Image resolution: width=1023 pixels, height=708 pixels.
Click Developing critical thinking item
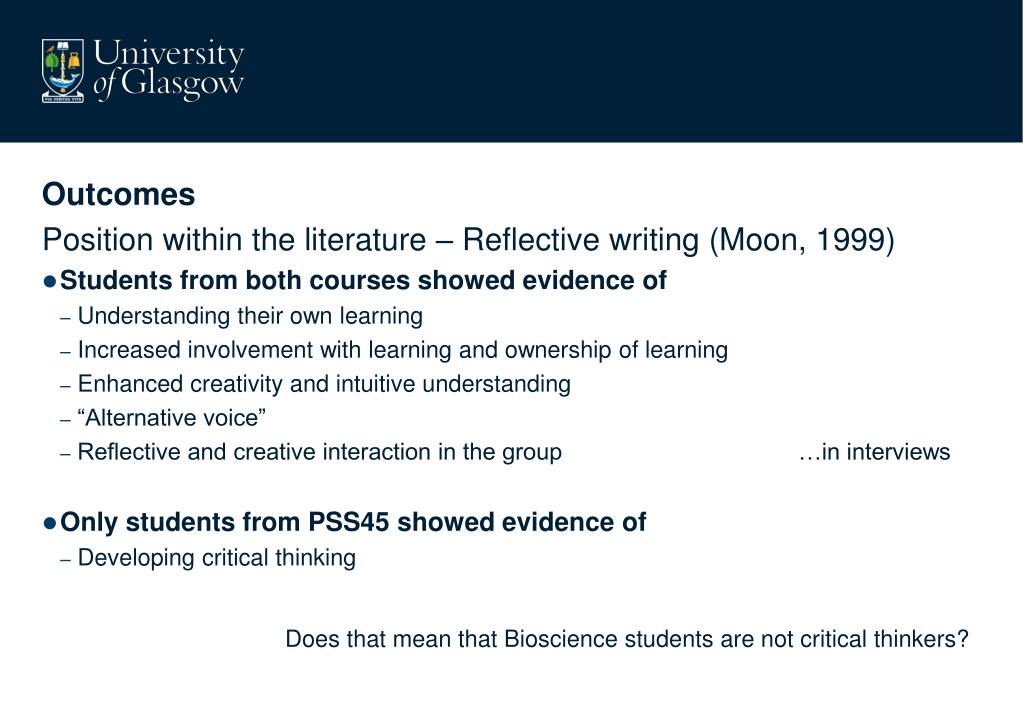click(x=217, y=559)
